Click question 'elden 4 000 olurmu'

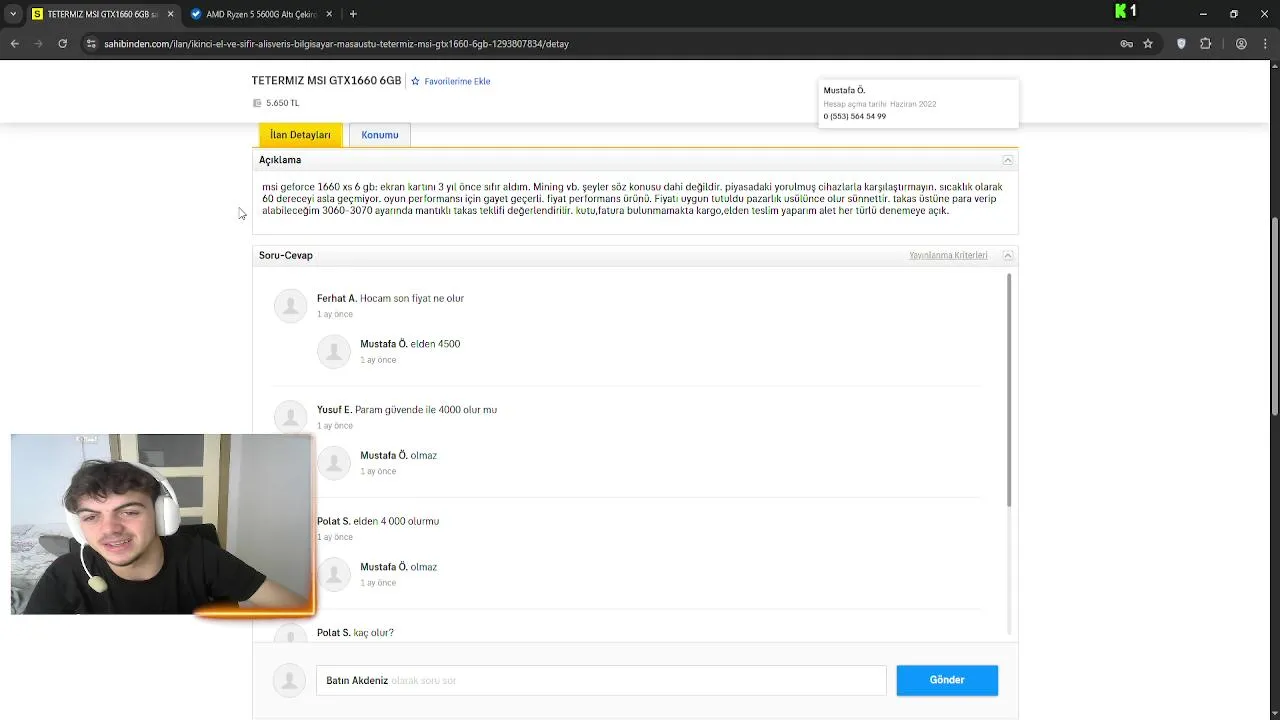coord(396,521)
